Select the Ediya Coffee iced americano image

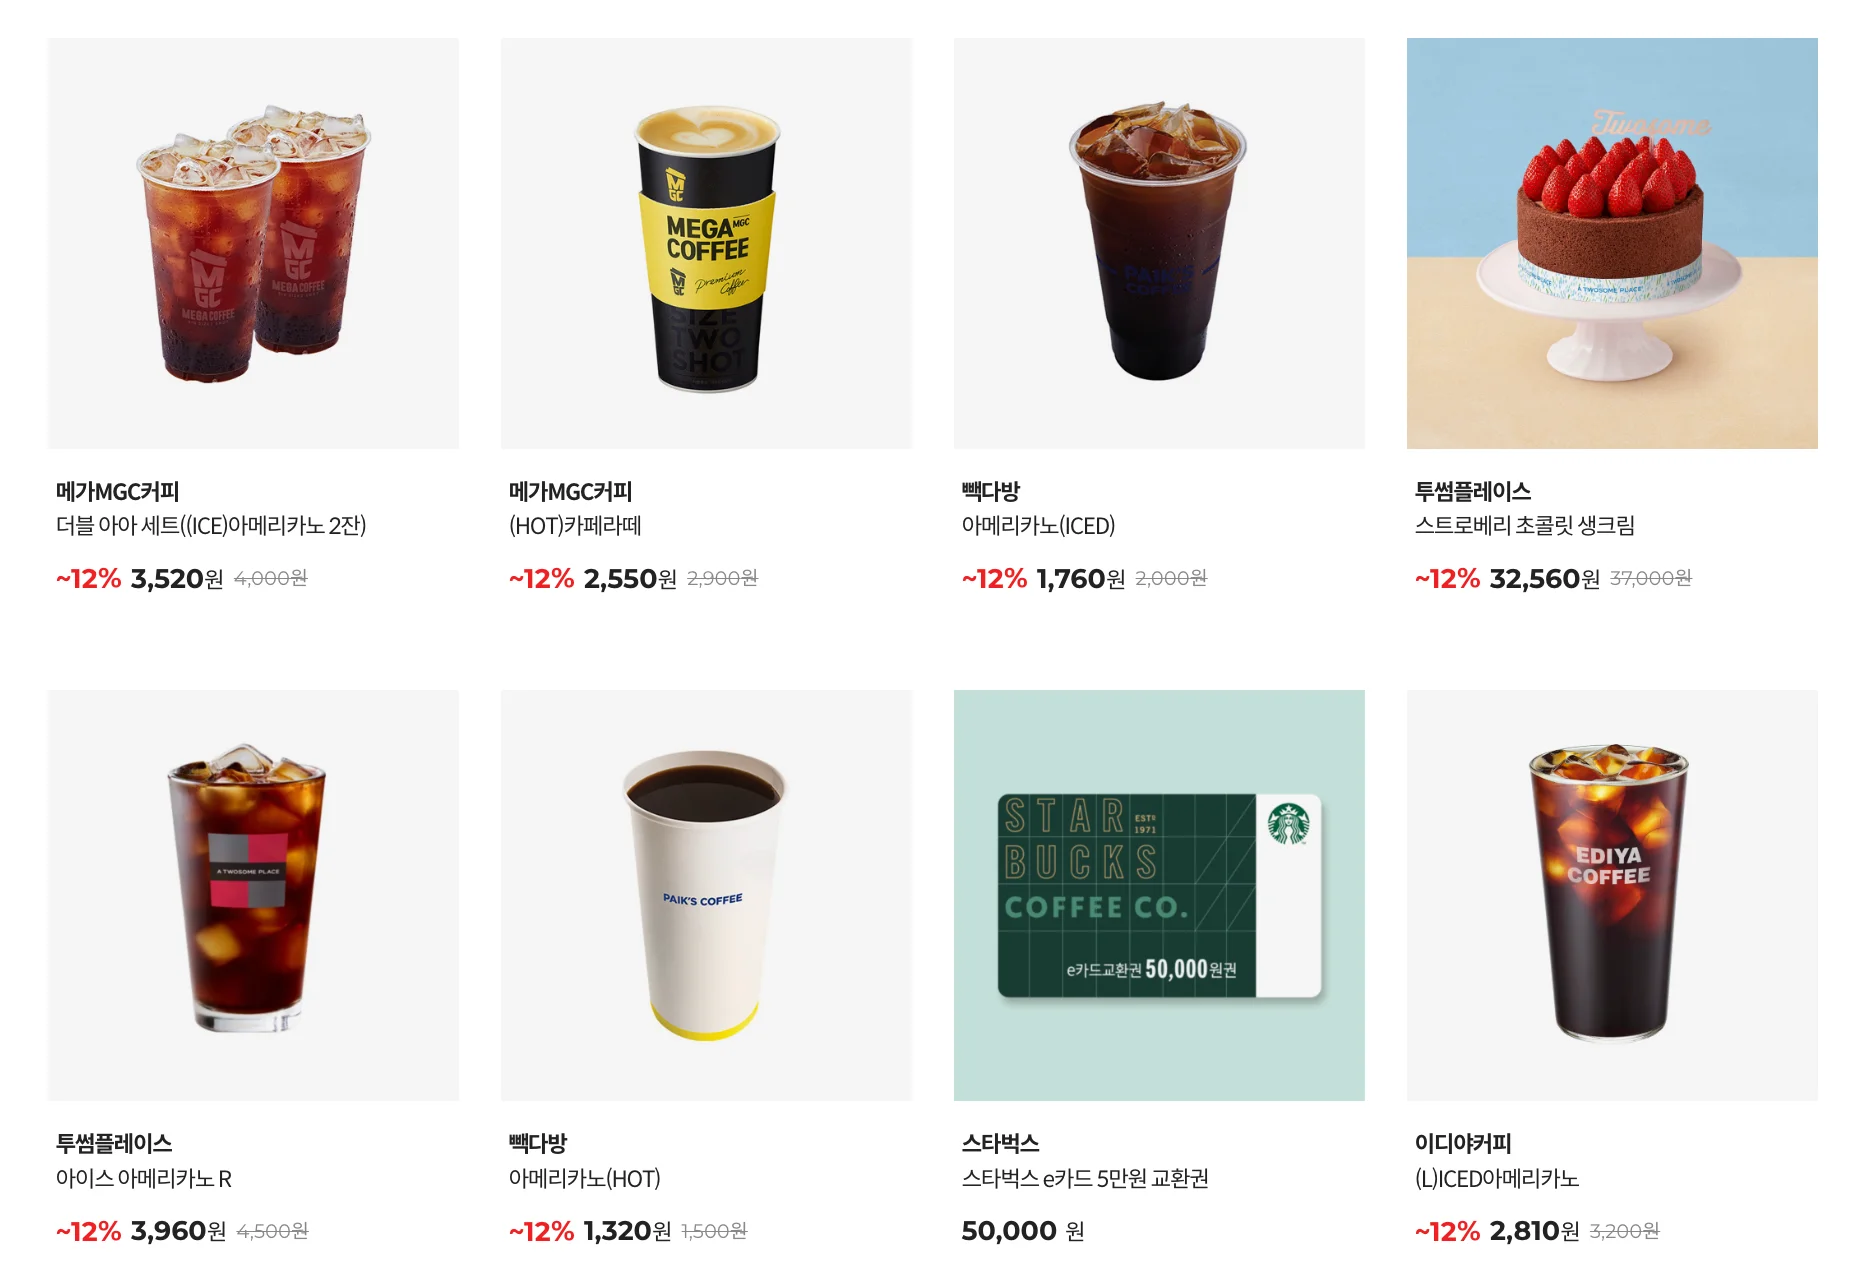click(x=1612, y=895)
